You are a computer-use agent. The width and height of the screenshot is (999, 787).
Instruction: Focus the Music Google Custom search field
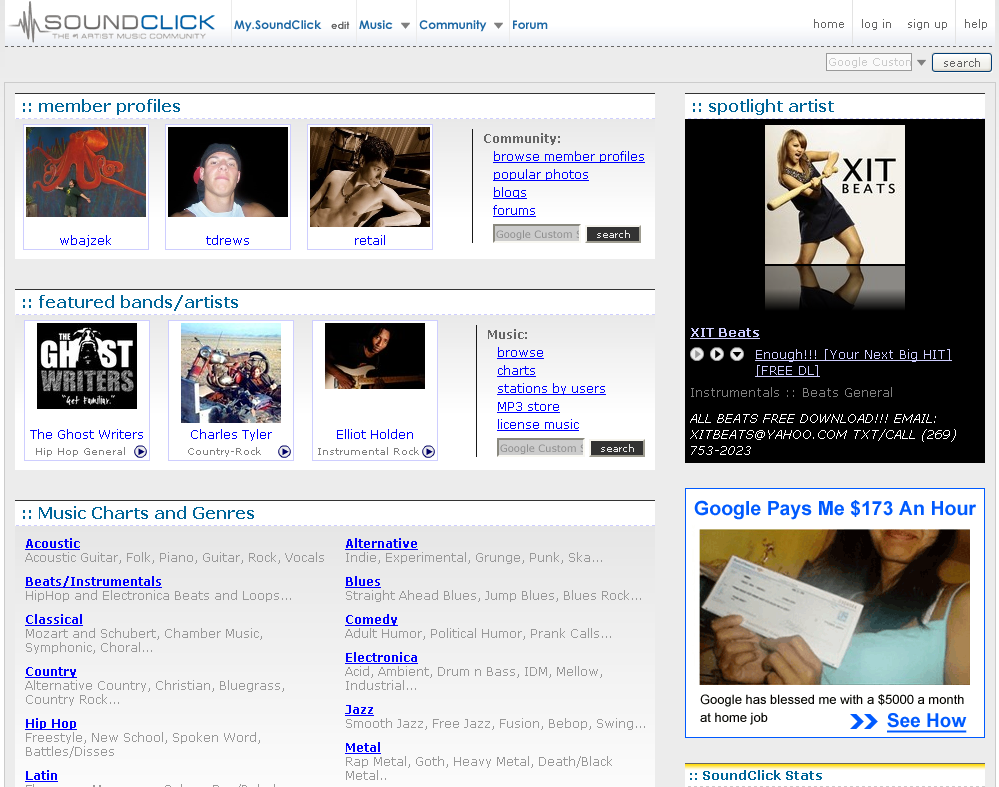540,448
